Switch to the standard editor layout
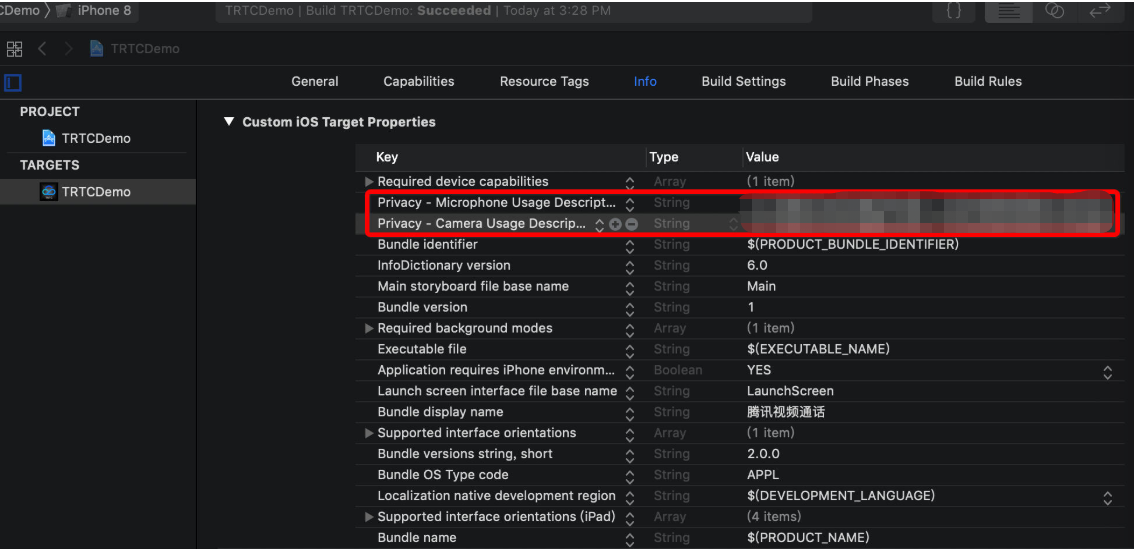Viewport: 1134px width, 550px height. (1007, 11)
